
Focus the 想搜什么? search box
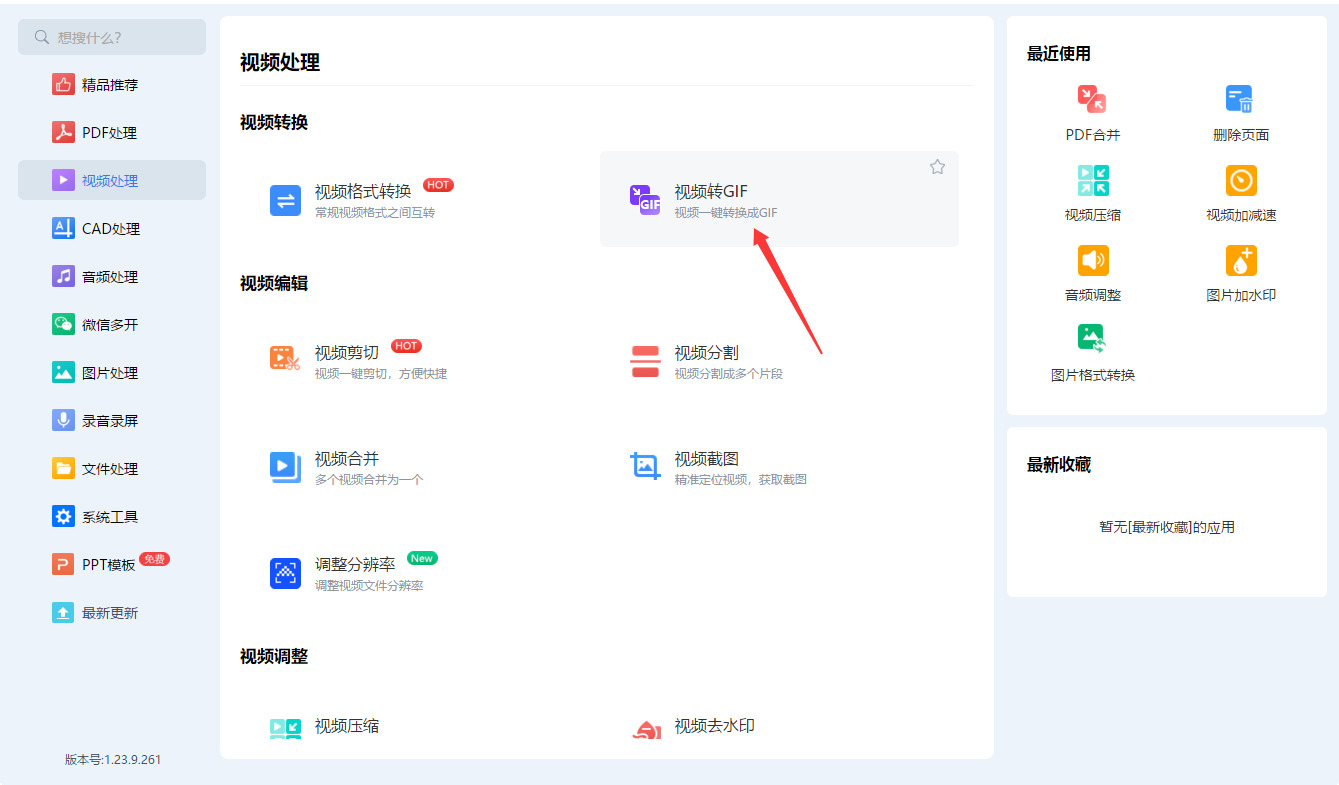pos(112,37)
